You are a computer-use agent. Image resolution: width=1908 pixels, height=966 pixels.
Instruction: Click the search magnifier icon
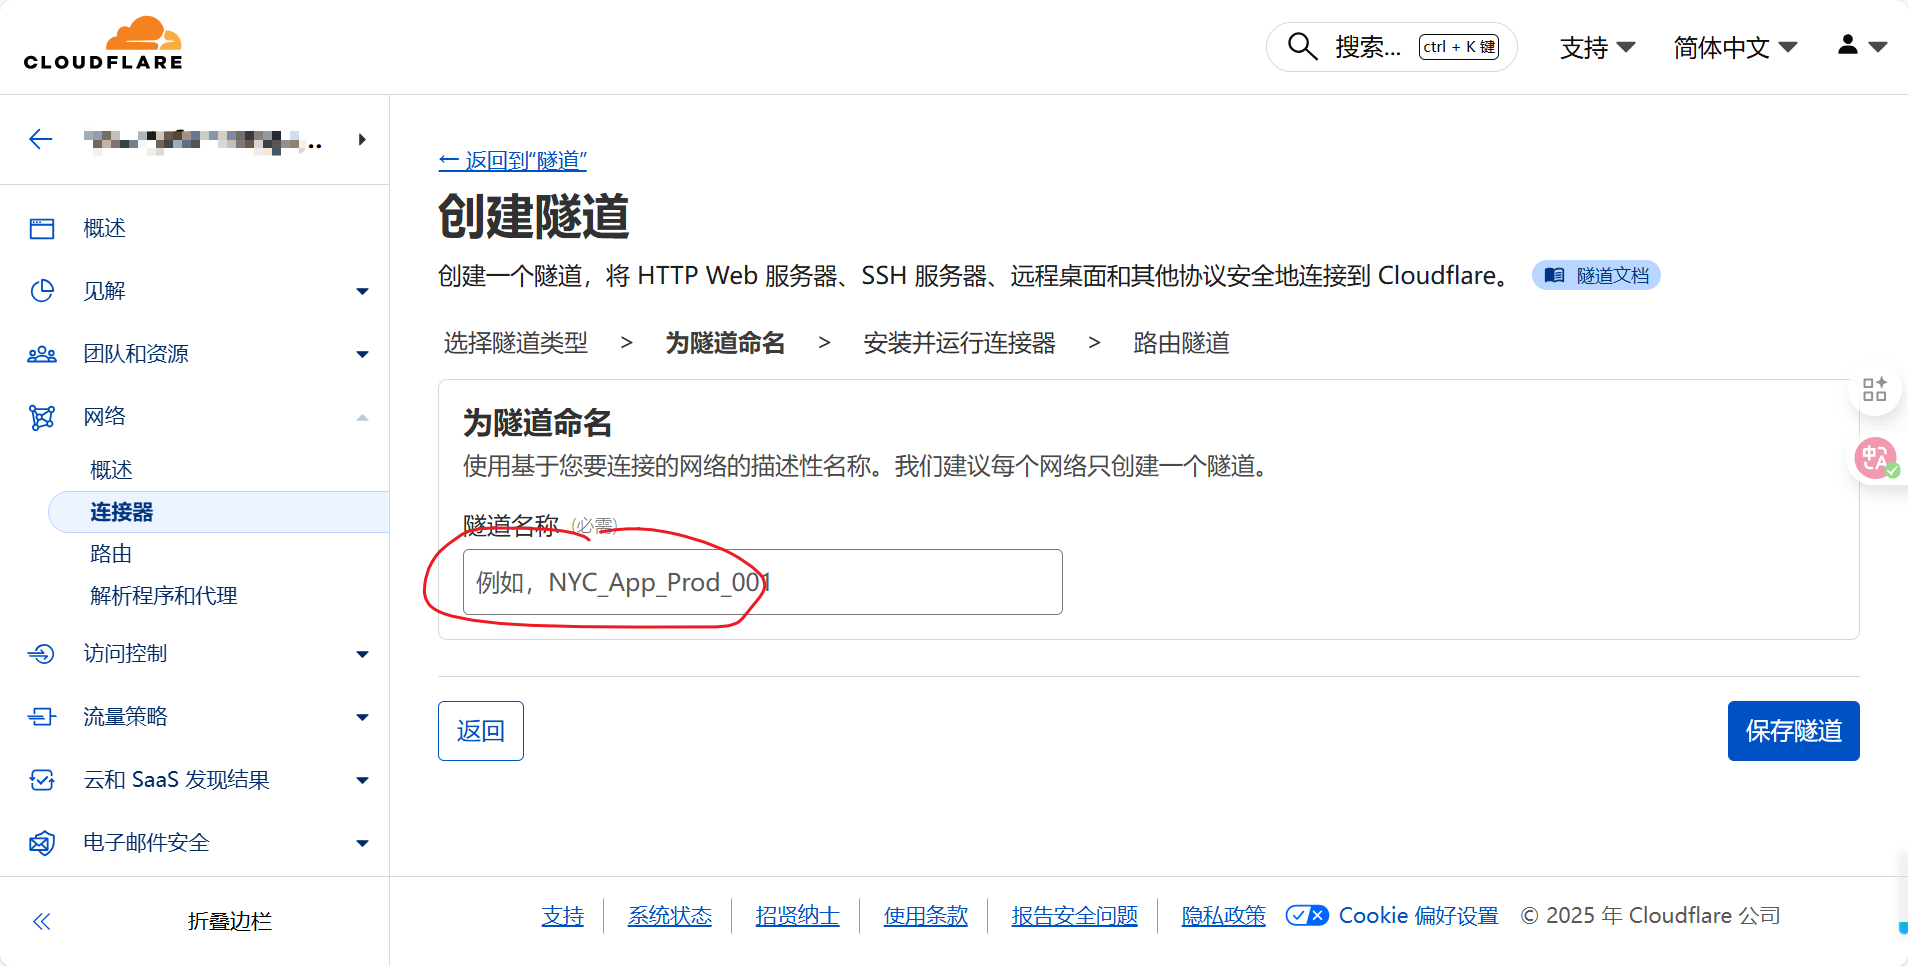point(1302,46)
